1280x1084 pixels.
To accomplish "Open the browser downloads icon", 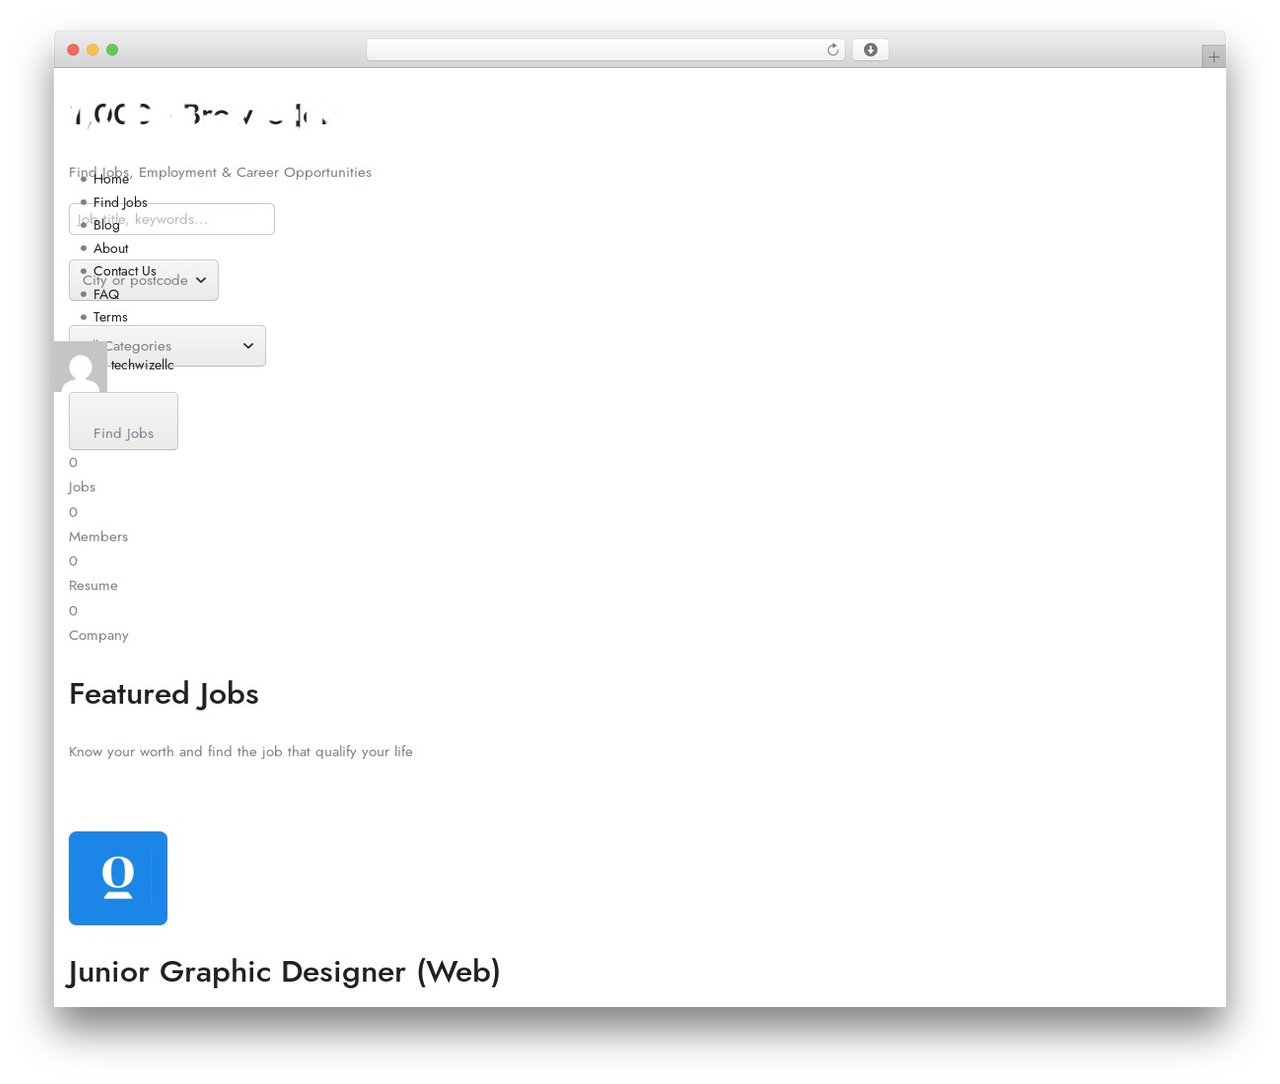I will (x=870, y=50).
